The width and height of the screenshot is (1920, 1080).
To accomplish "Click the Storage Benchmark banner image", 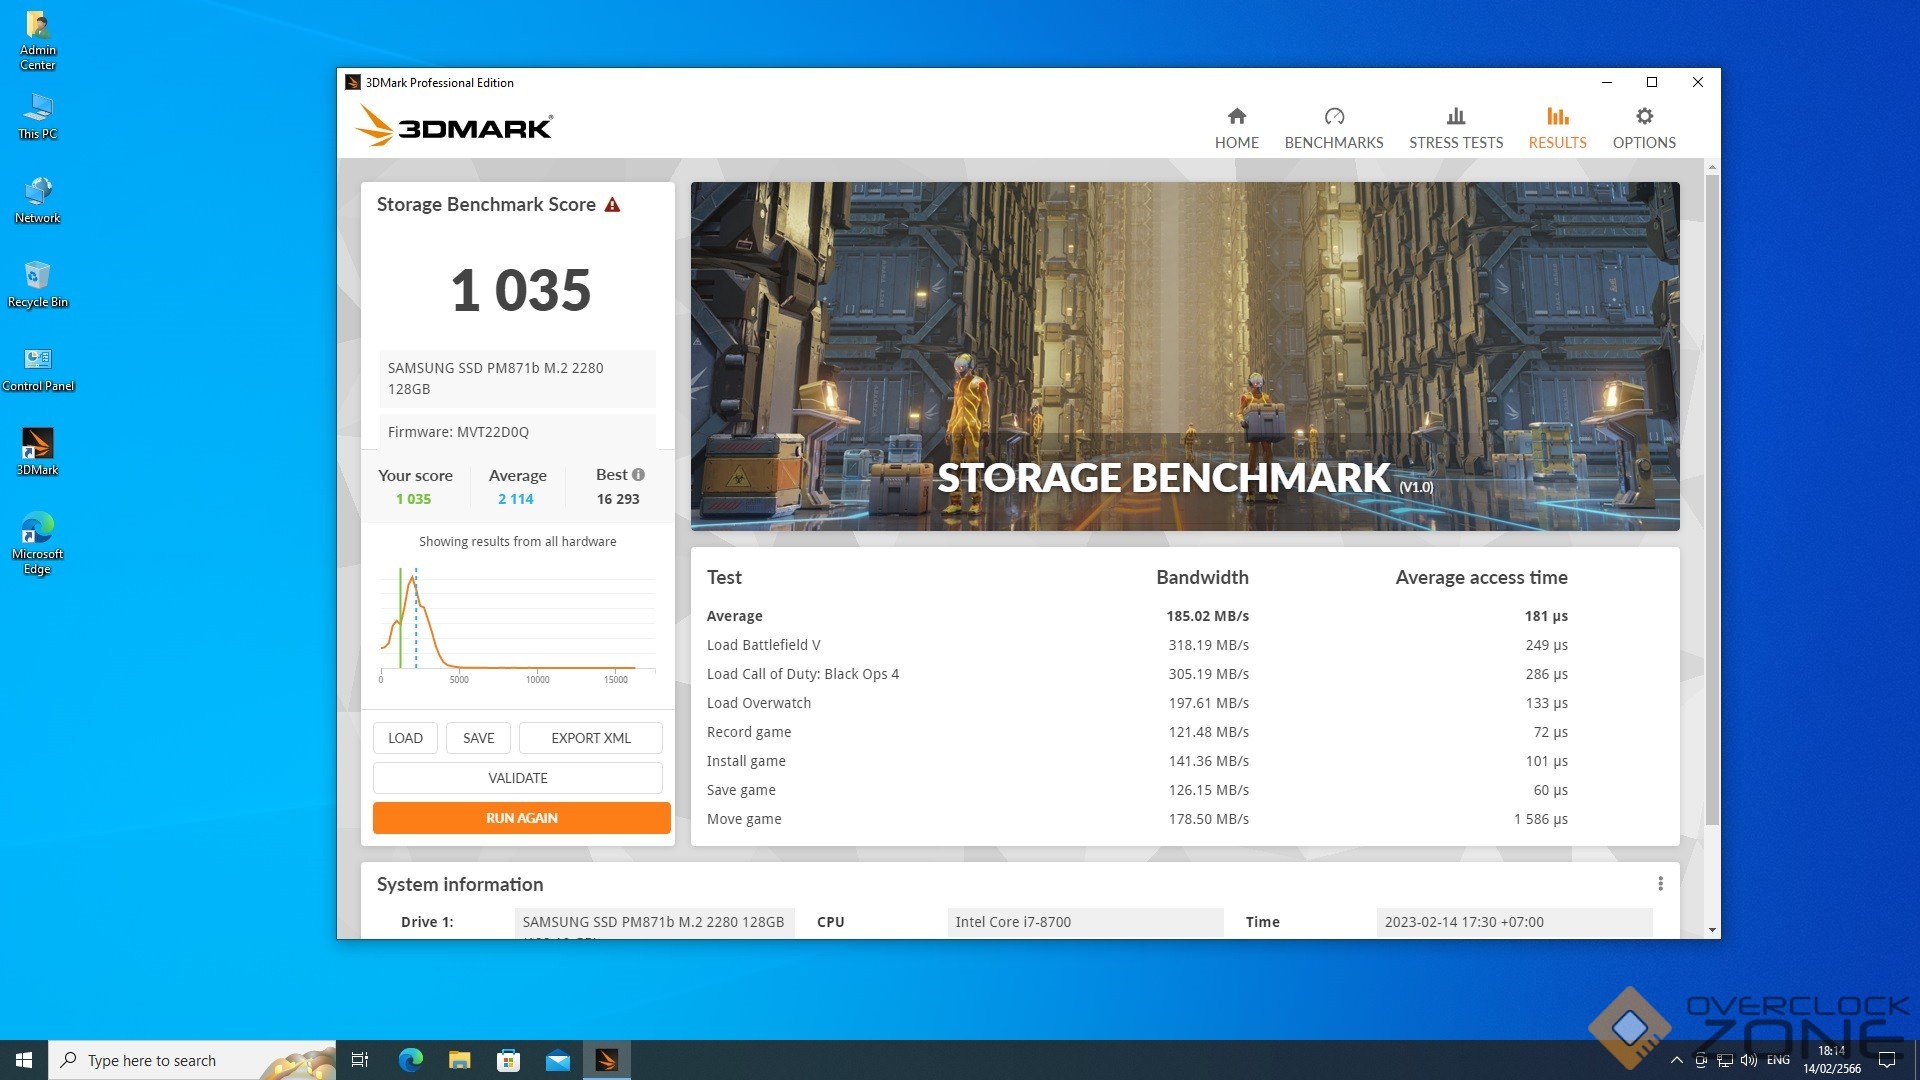I will (1184, 356).
